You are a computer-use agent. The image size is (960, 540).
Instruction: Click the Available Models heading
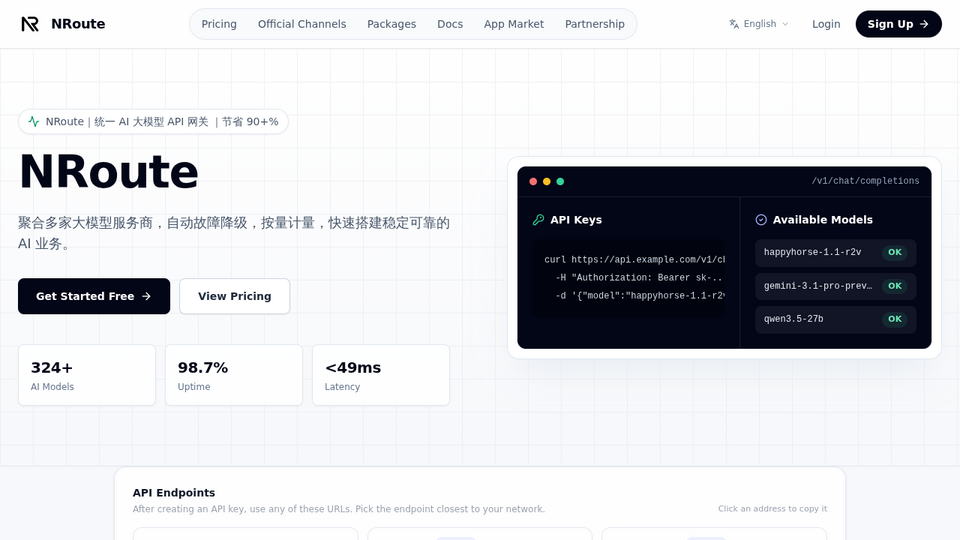823,220
